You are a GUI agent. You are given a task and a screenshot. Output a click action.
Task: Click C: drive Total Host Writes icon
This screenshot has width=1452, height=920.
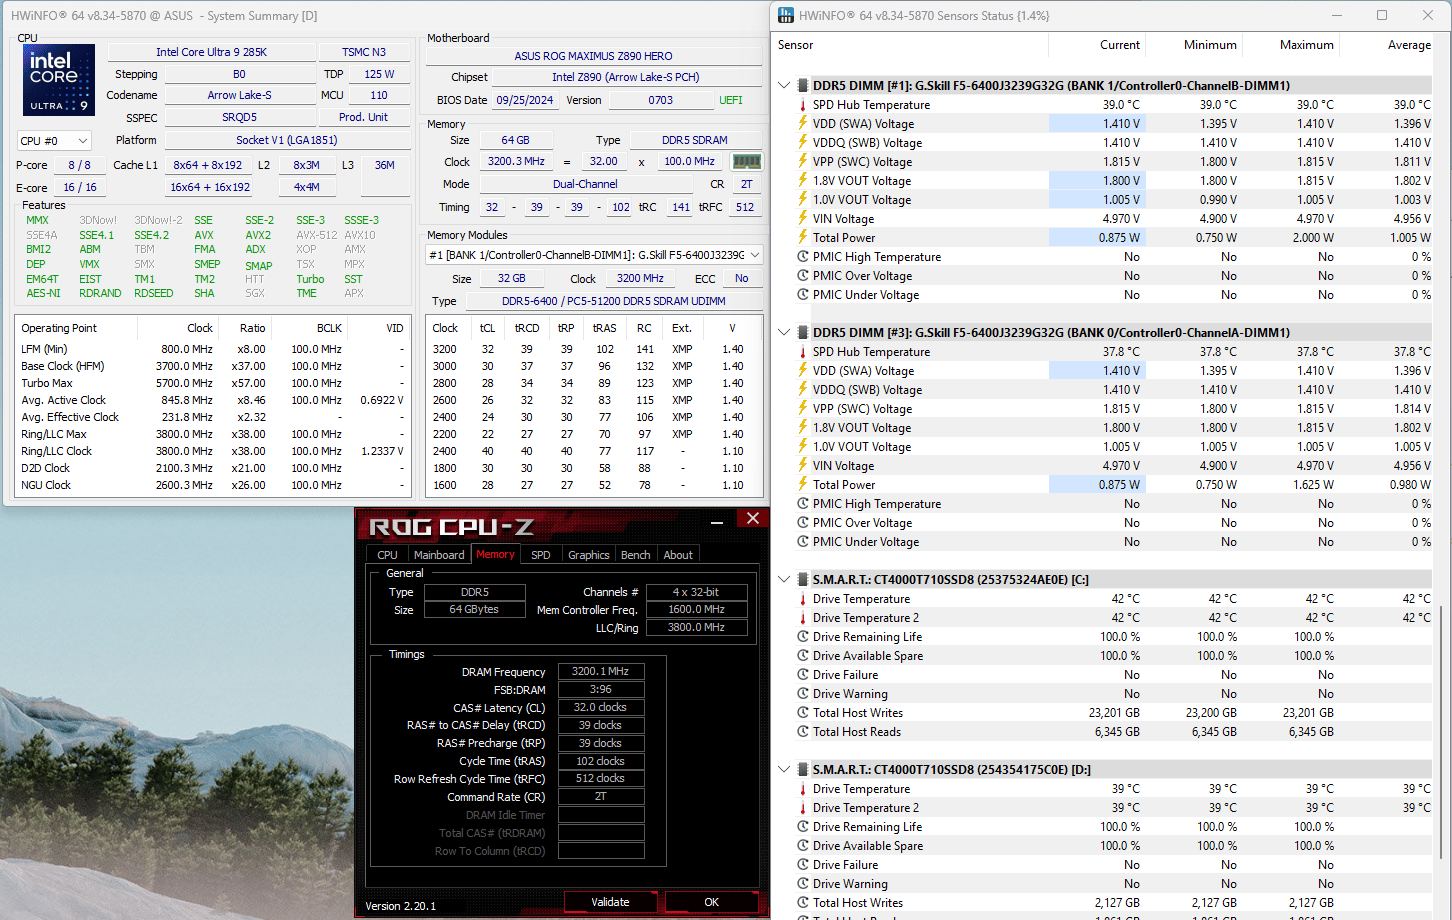[x=802, y=713]
